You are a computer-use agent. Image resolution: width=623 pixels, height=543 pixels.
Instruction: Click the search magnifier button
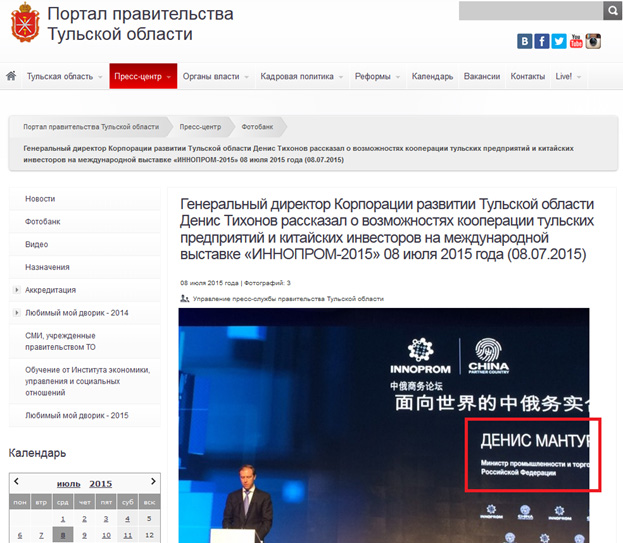[612, 11]
